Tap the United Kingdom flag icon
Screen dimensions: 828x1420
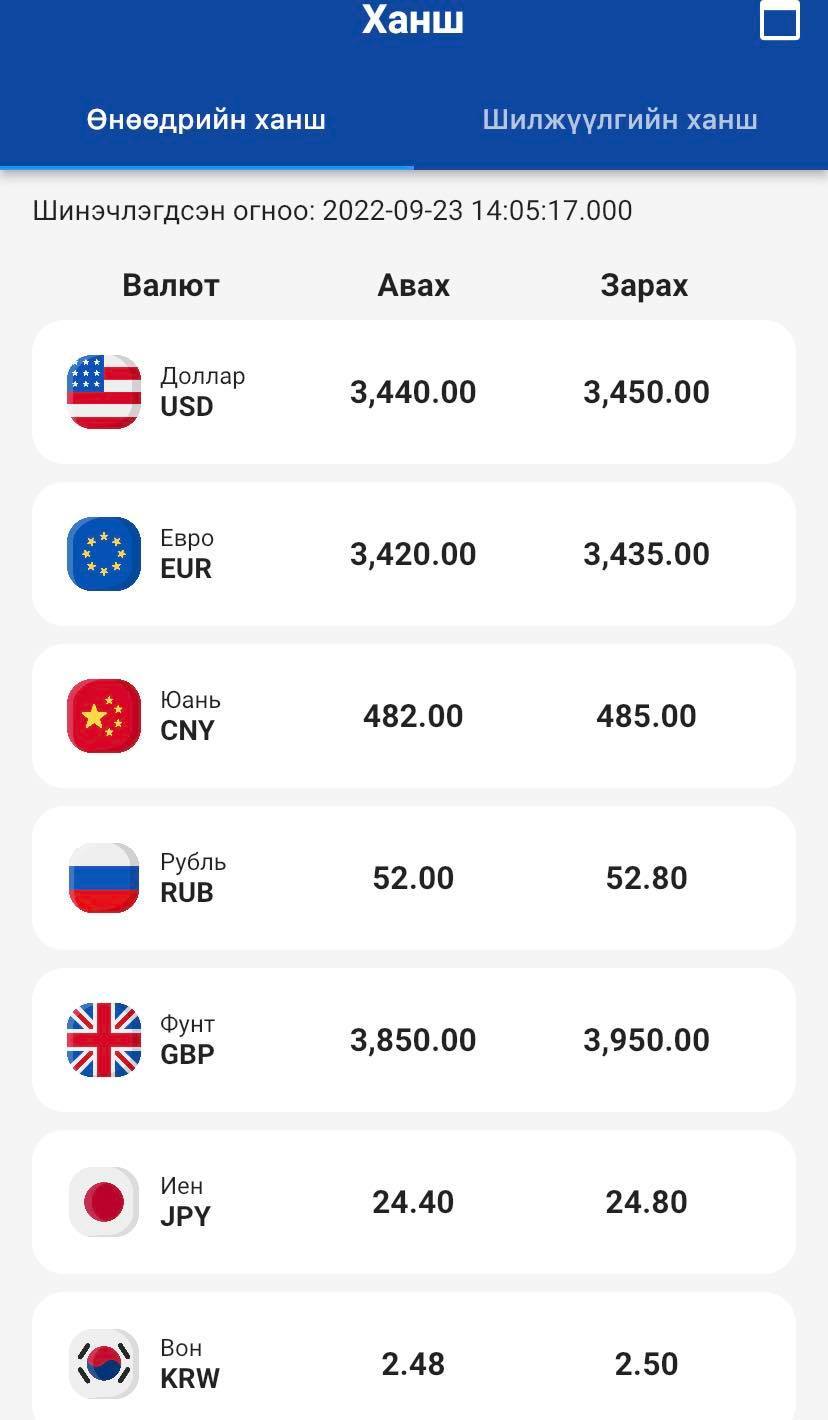(104, 1040)
